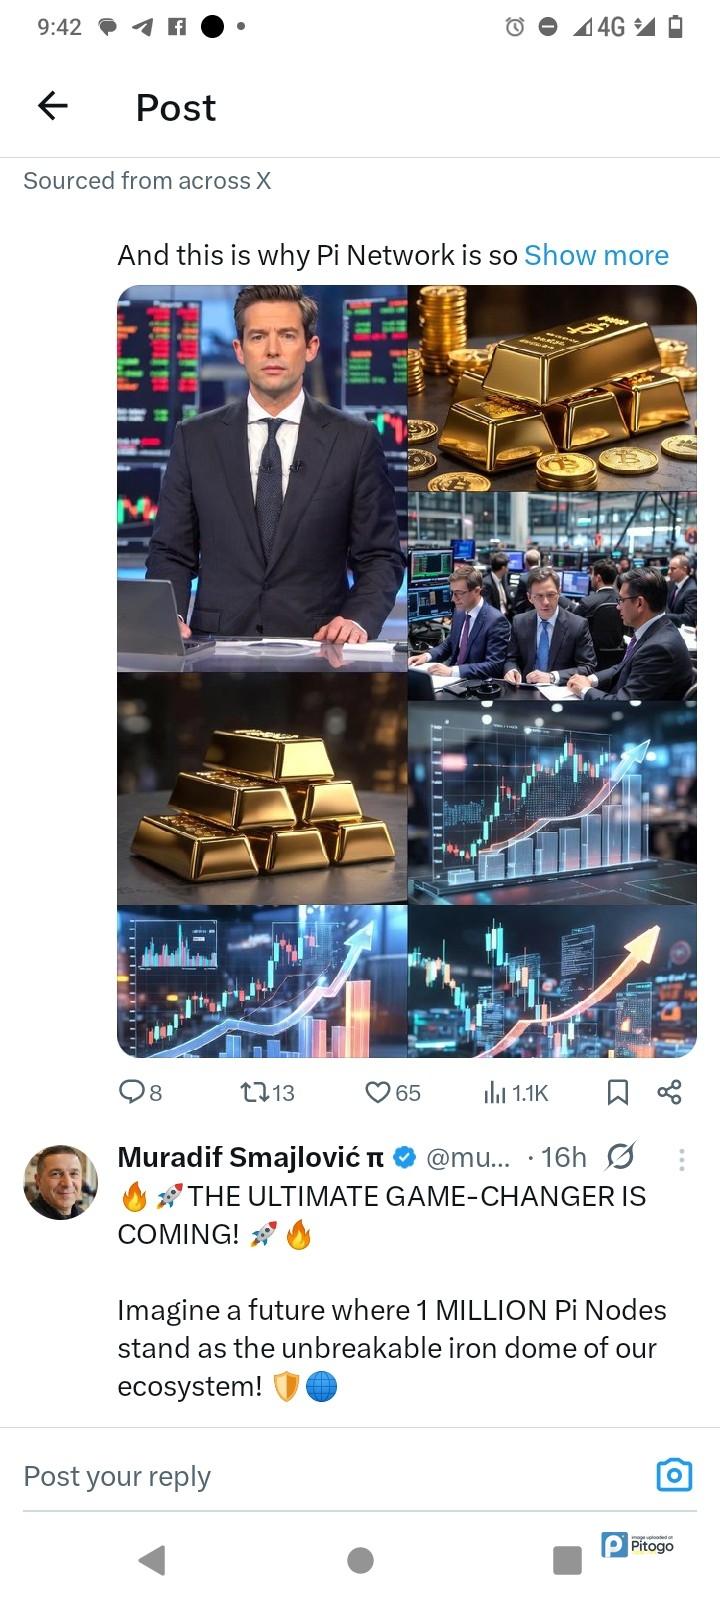Screen dimensions: 720x1600
Task: Bookmark this post
Action: pos(618,1092)
